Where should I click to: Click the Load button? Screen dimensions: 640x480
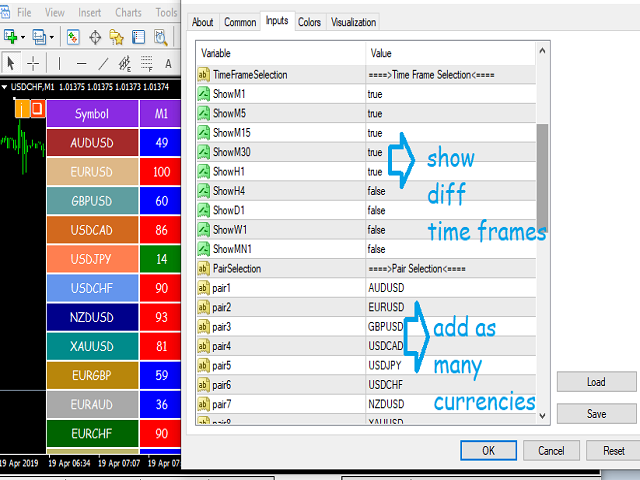(x=596, y=382)
